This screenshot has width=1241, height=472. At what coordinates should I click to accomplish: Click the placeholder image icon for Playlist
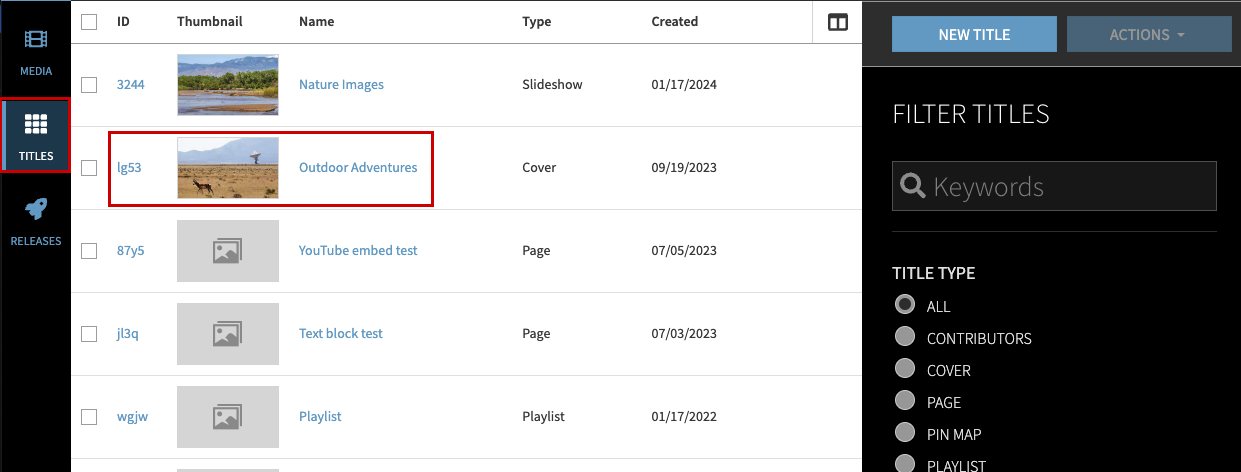pos(227,416)
